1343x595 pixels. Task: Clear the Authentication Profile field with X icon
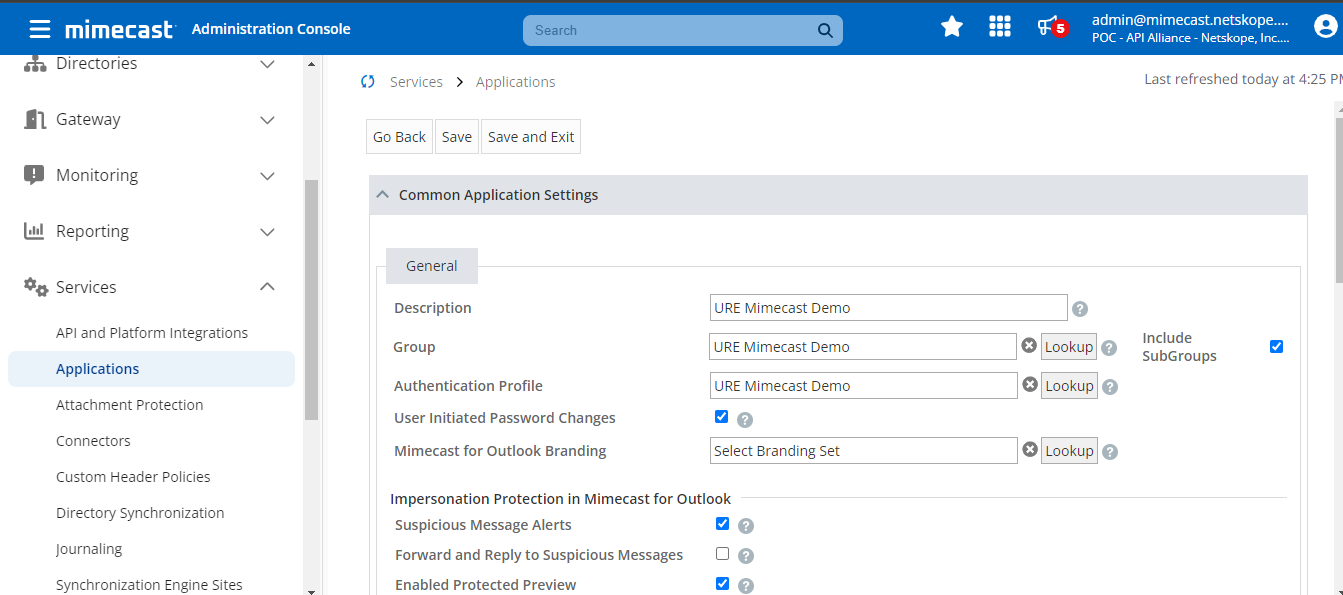(x=1029, y=385)
